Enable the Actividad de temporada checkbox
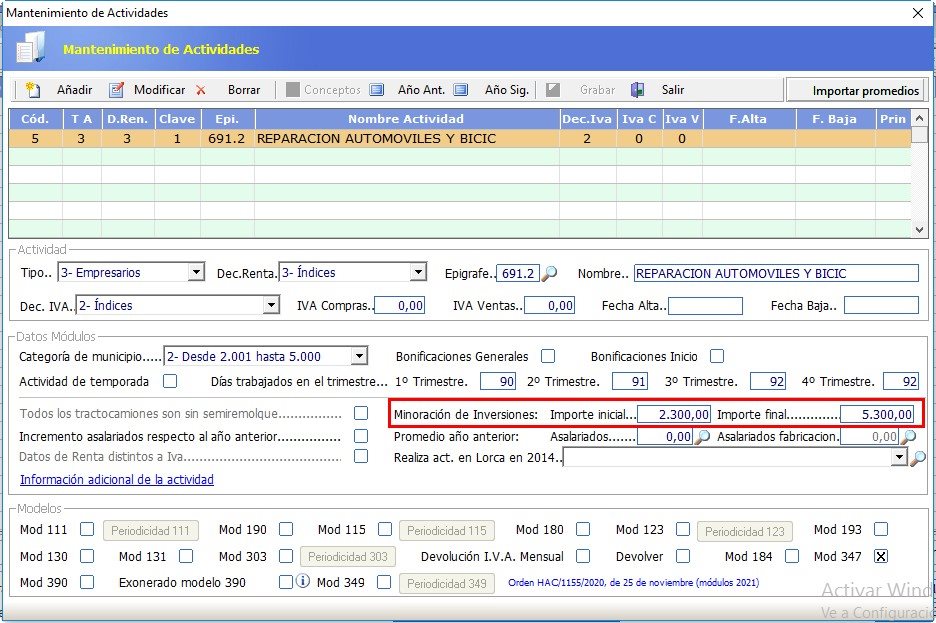 [x=170, y=381]
